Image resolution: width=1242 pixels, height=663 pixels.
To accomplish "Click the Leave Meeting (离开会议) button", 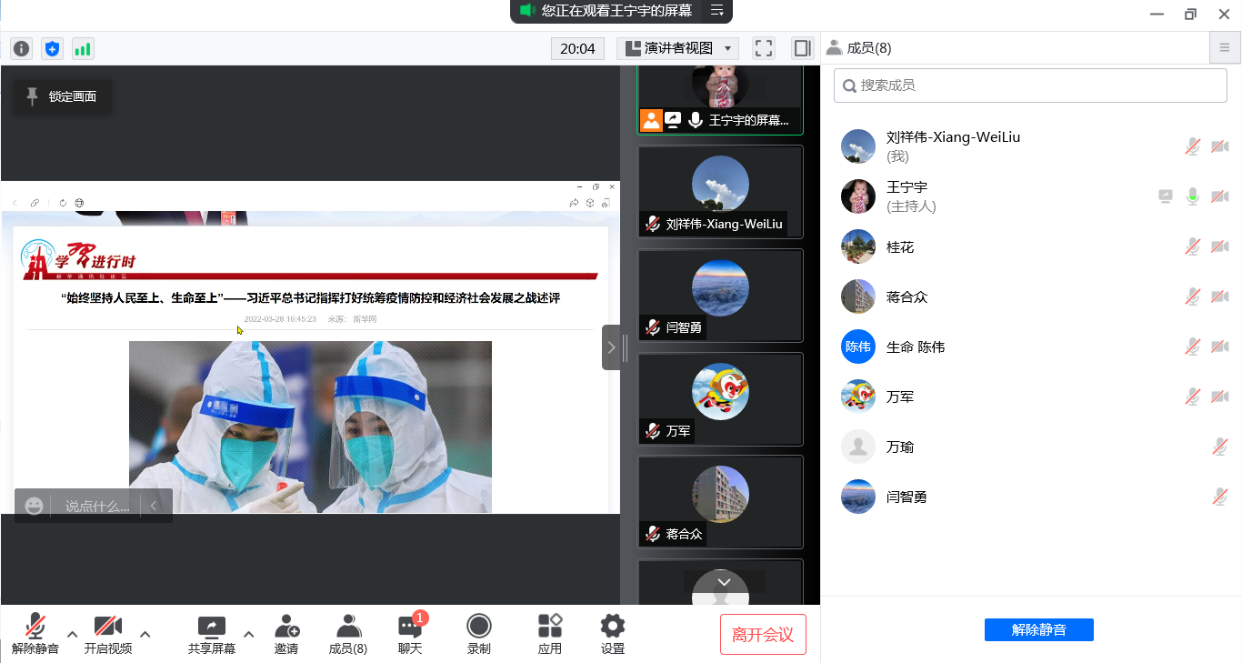I will coord(763,634).
